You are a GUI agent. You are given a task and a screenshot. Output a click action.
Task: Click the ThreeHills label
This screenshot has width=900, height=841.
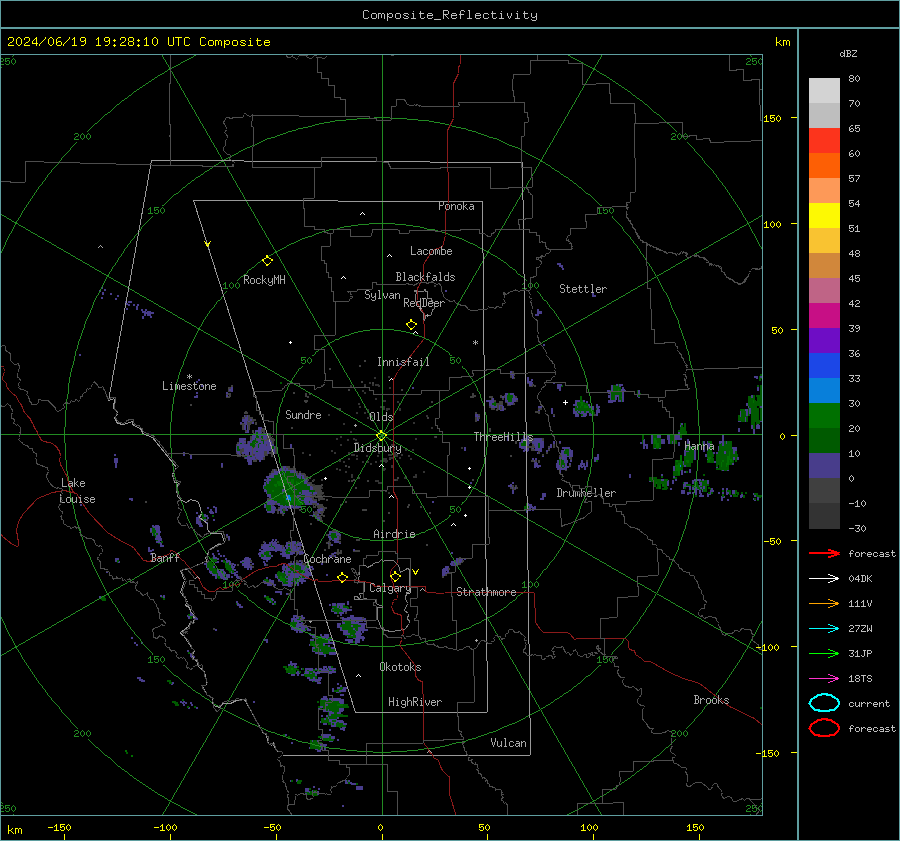tap(503, 437)
